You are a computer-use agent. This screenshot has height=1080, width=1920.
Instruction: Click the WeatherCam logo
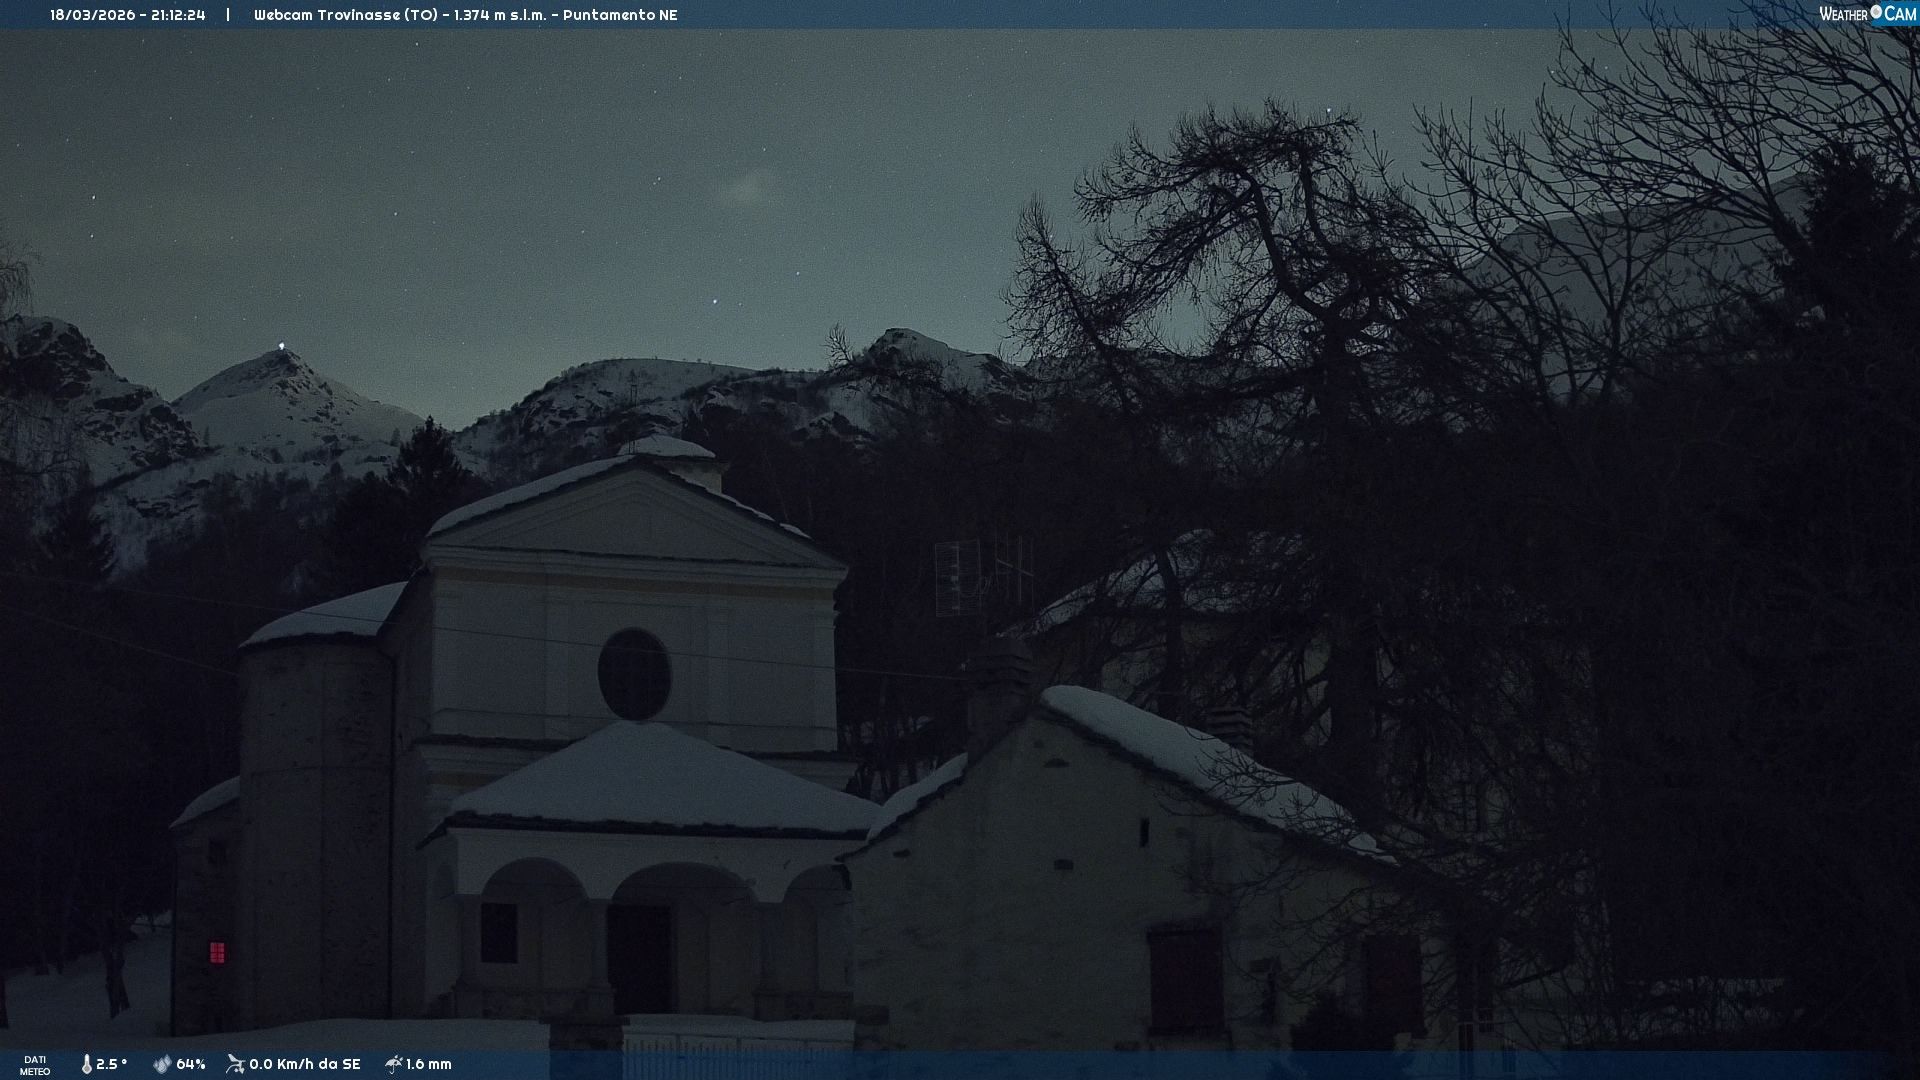[1867, 14]
